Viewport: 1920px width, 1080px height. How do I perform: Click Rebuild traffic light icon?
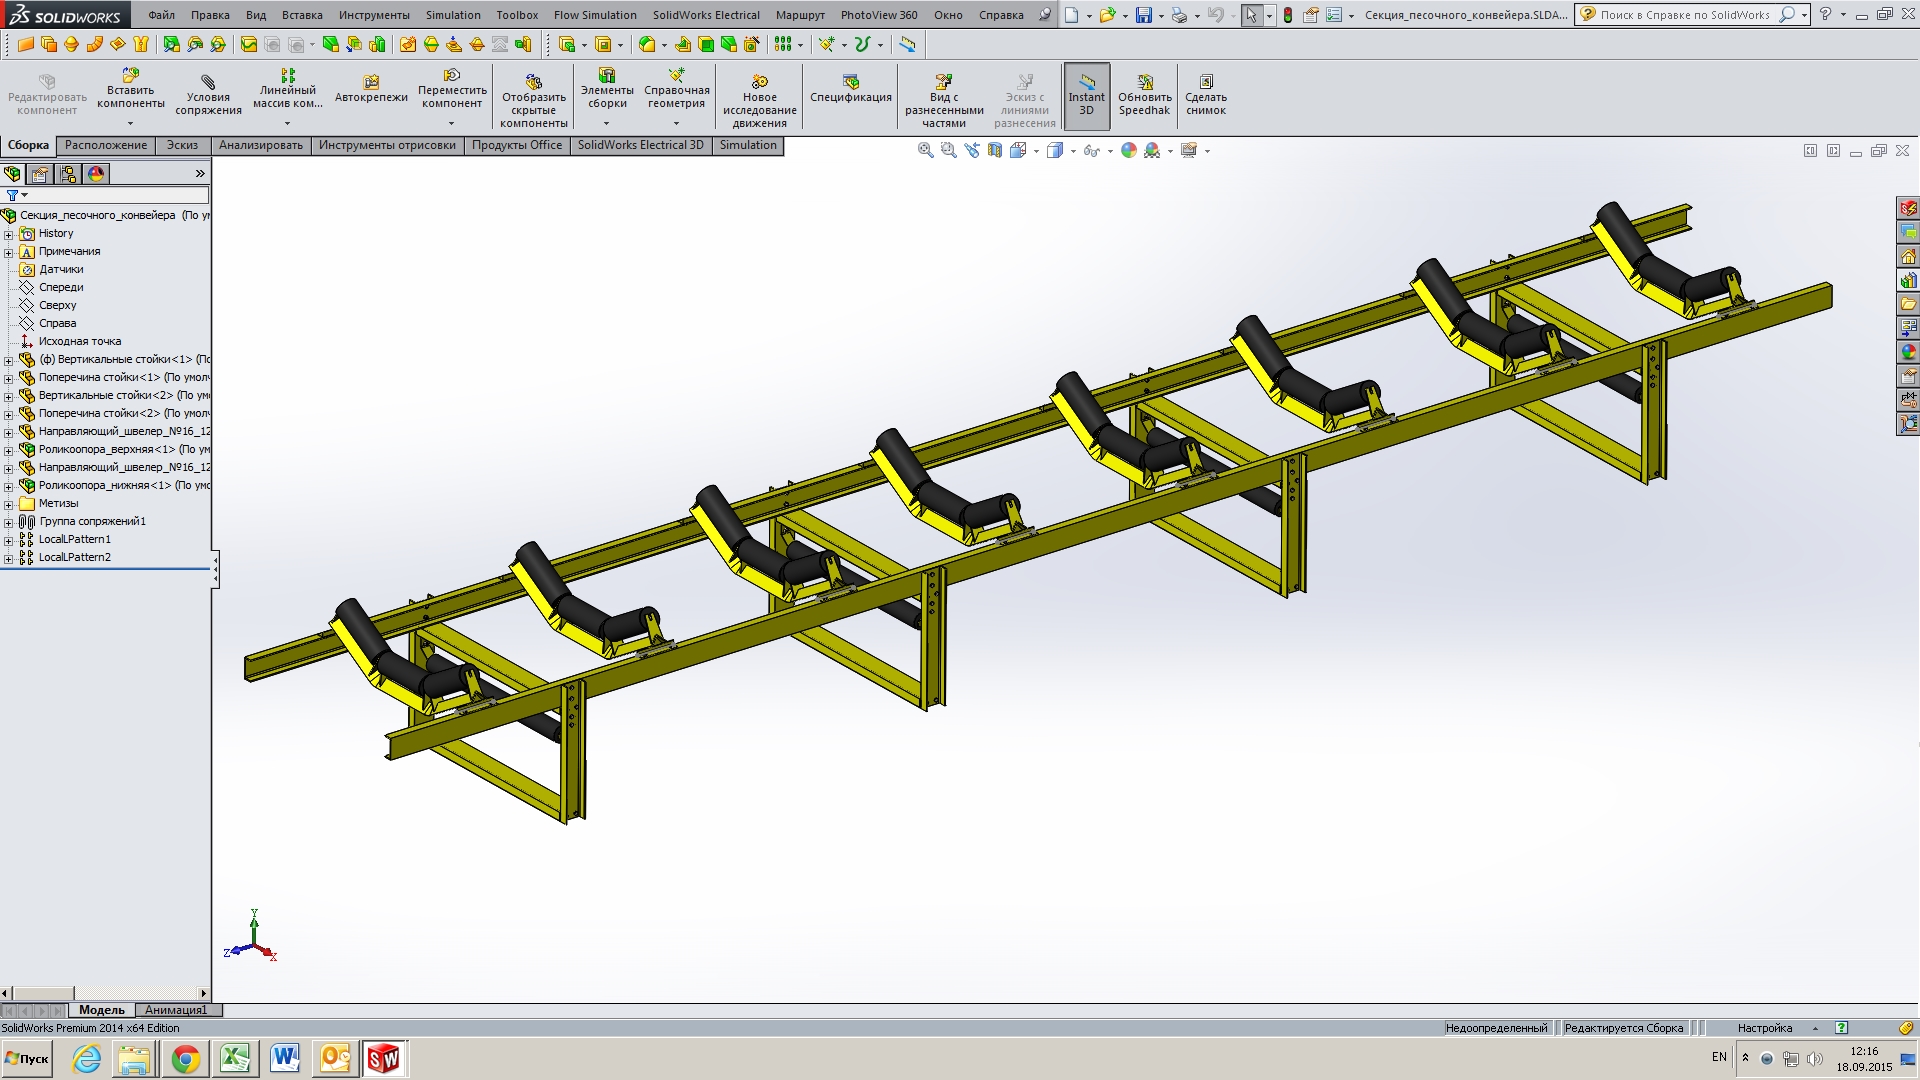(x=1288, y=15)
